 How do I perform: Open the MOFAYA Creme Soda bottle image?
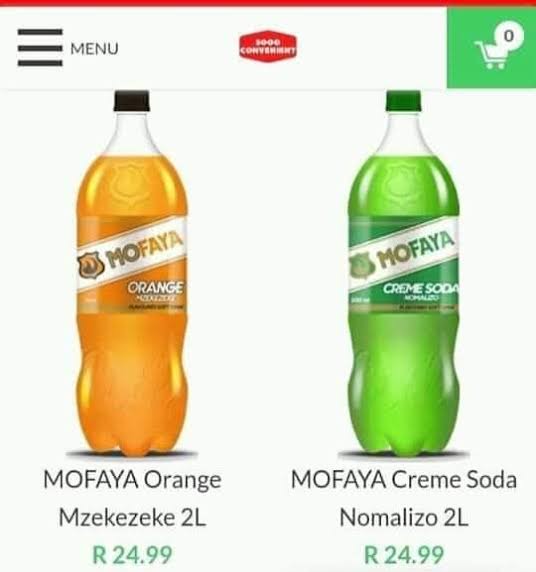404,274
